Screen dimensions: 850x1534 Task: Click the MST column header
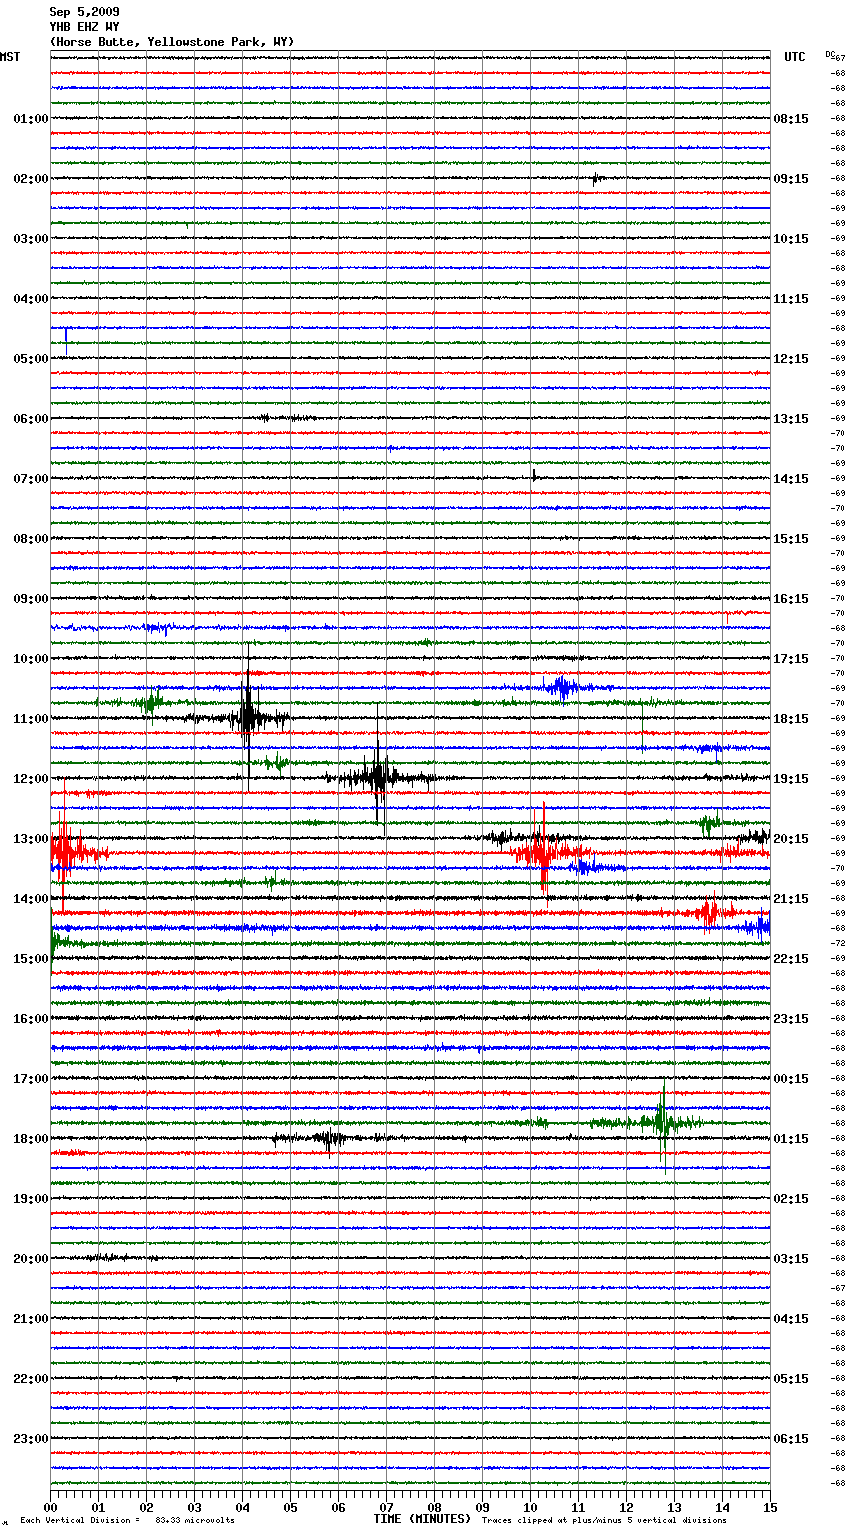[10, 57]
